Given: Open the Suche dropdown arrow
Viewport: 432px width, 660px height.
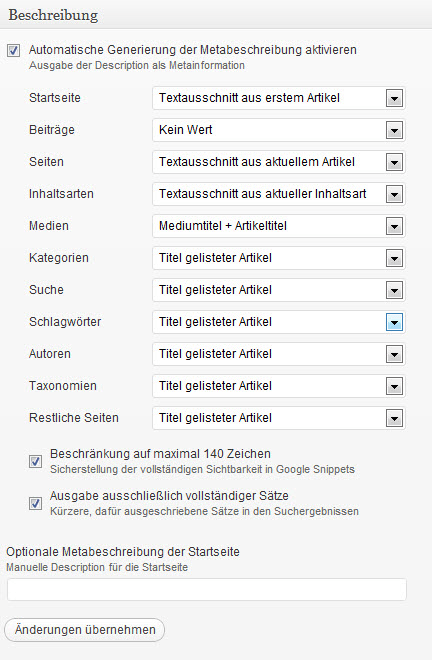Looking at the screenshot, I should pos(394,290).
